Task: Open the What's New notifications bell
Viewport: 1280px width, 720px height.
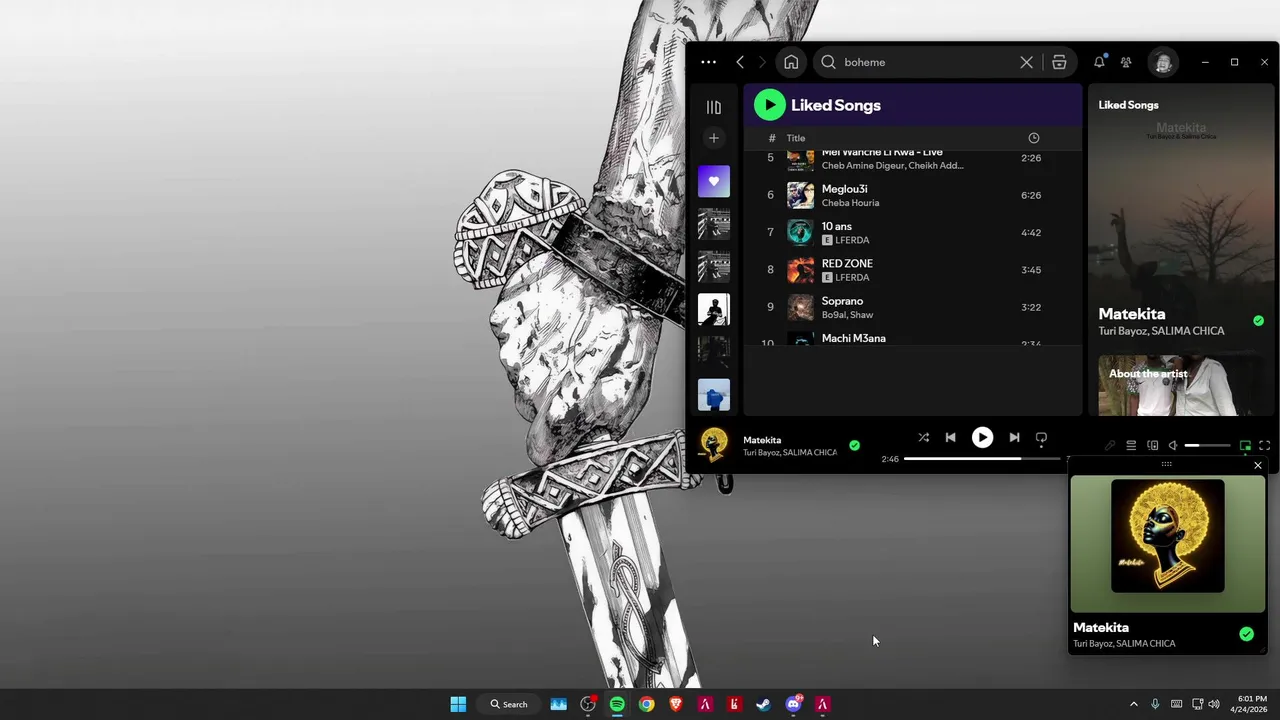Action: click(1099, 62)
